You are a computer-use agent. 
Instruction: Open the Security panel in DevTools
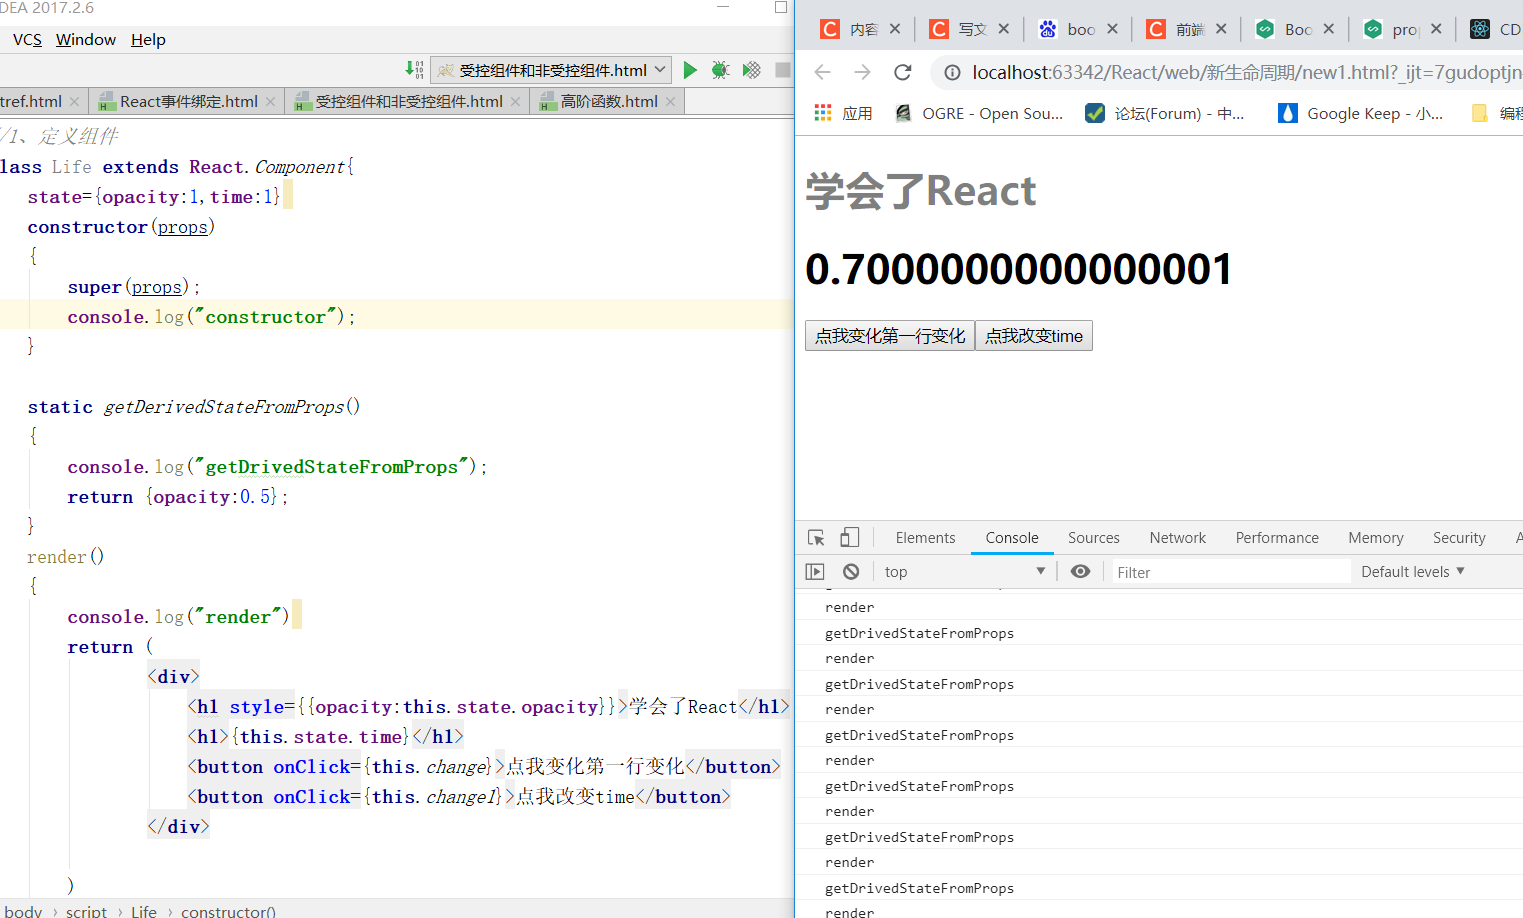[x=1459, y=538]
